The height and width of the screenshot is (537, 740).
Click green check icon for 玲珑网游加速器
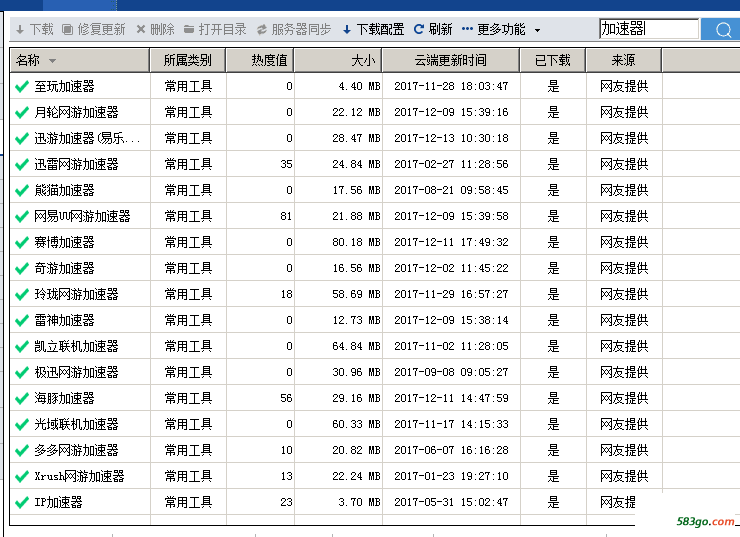click(22, 294)
